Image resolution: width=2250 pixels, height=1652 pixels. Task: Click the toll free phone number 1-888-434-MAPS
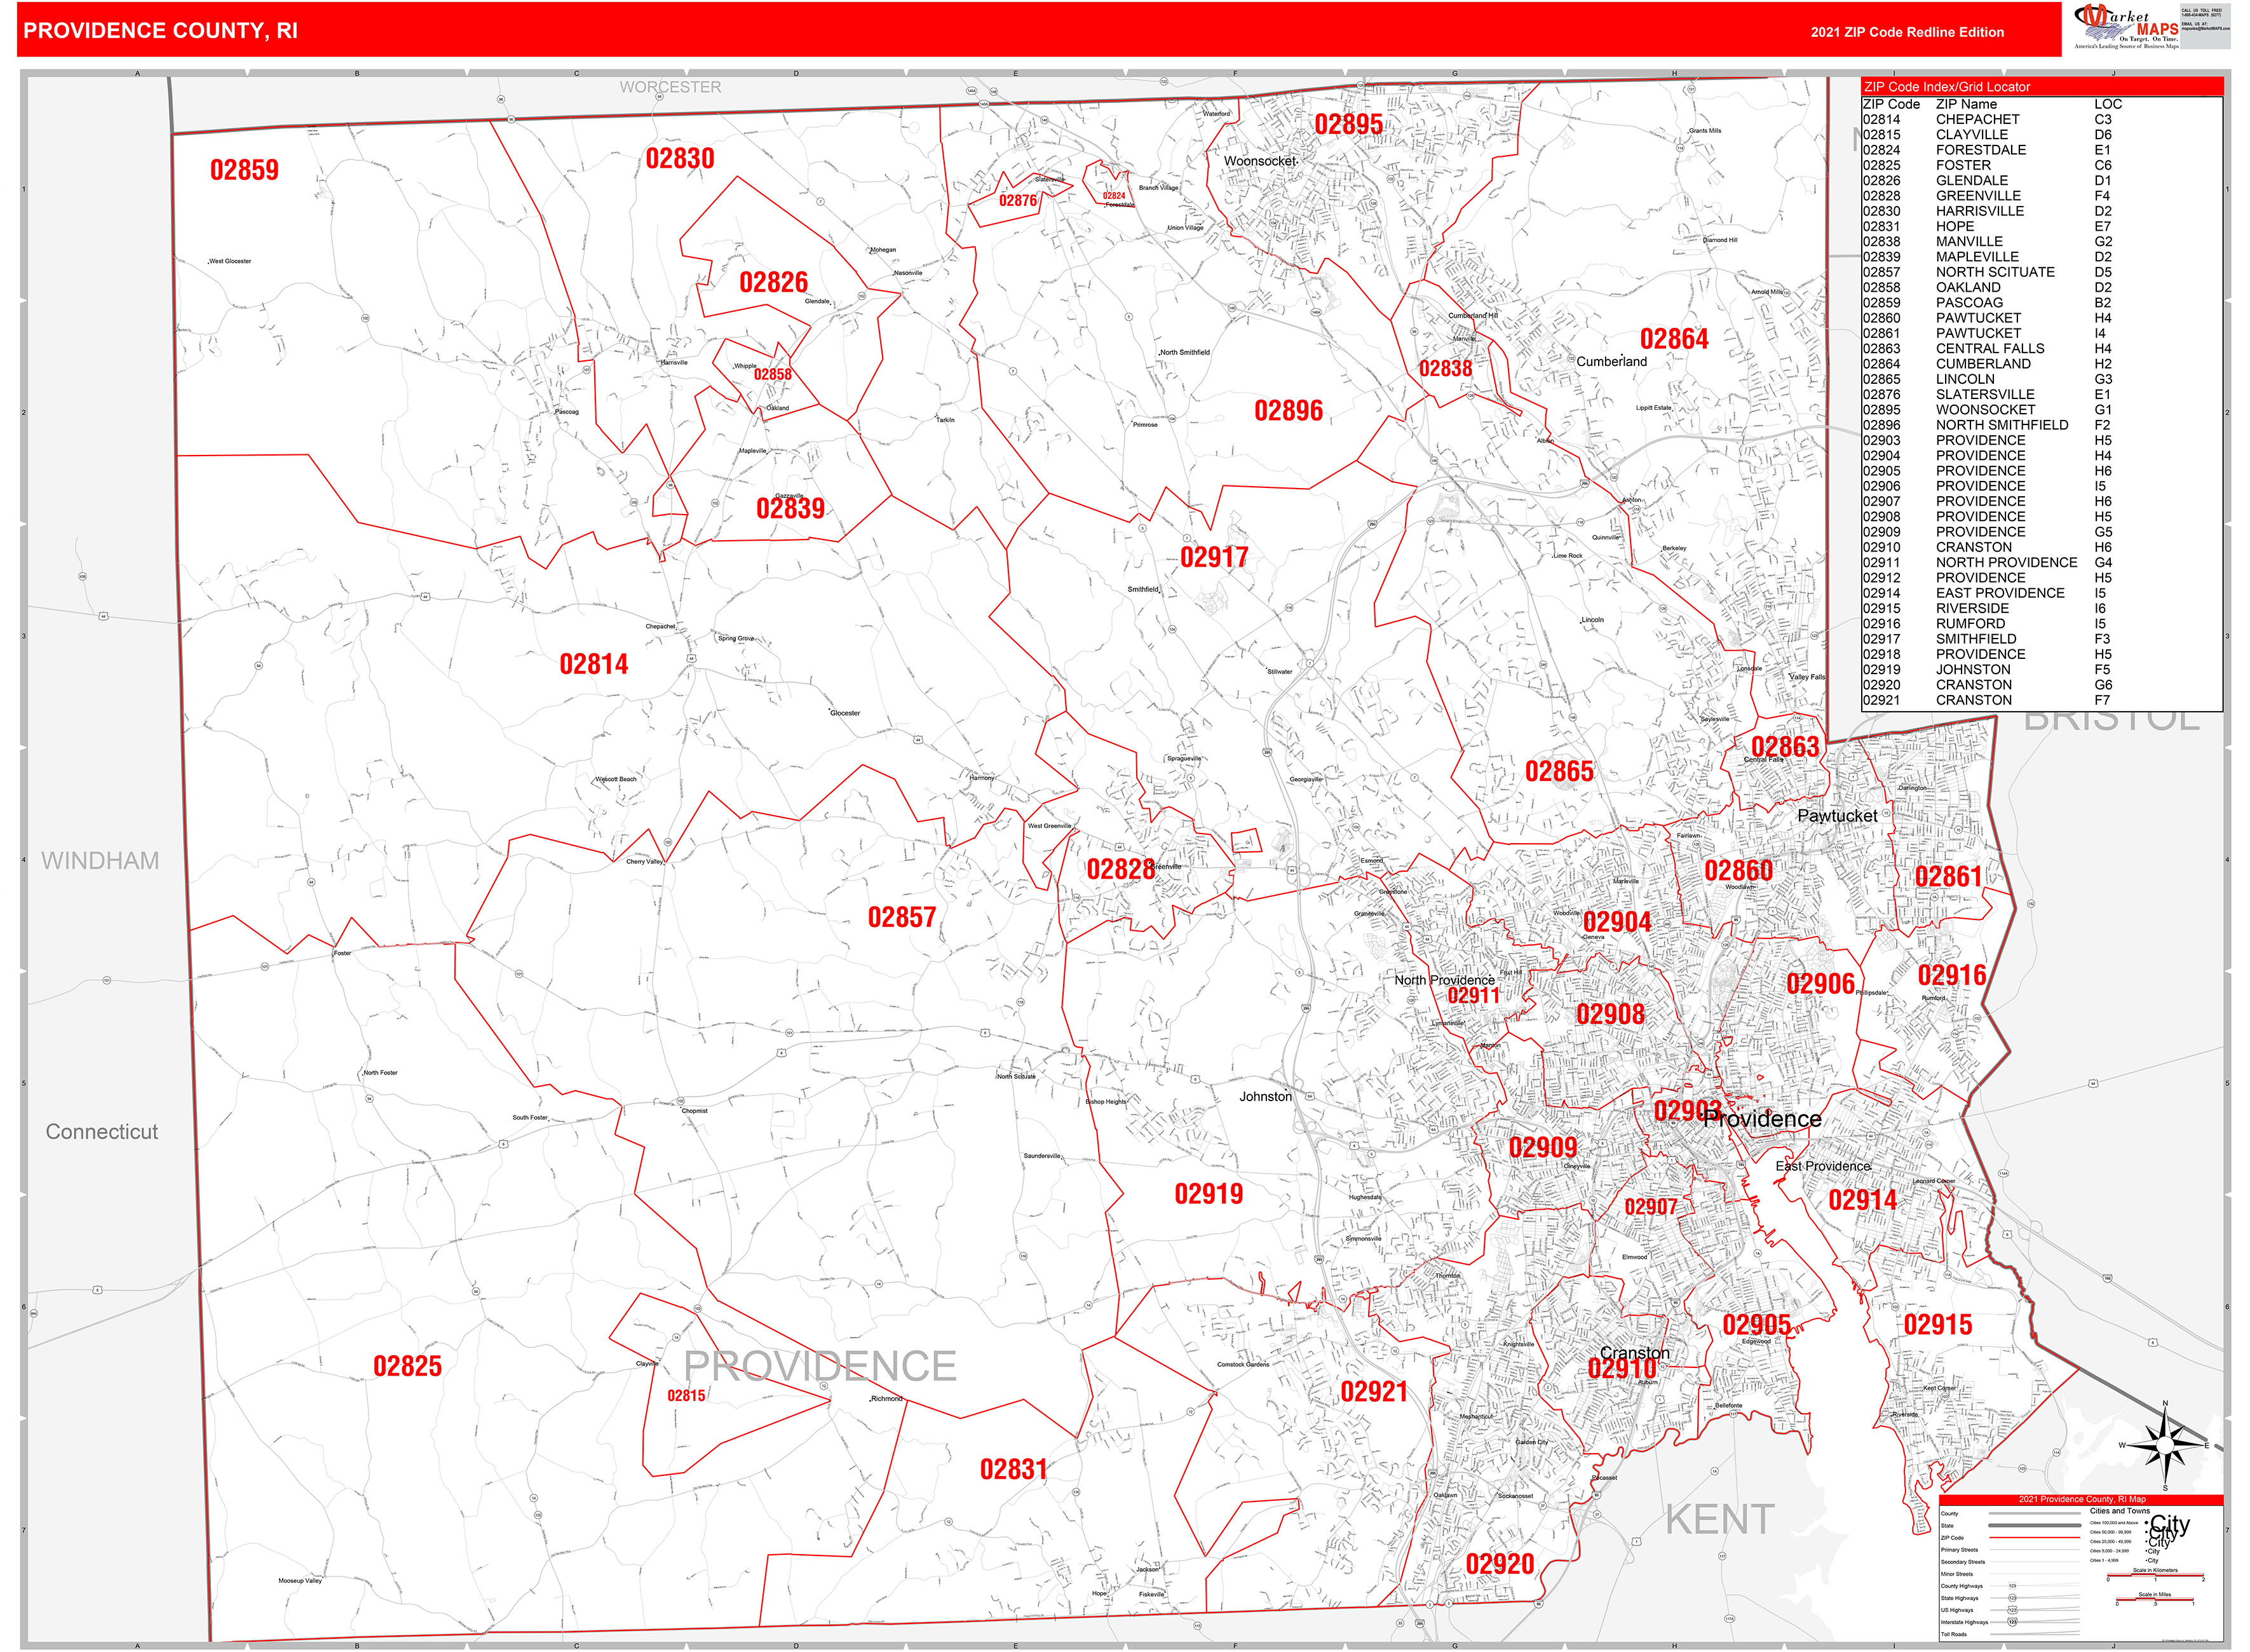[x=2202, y=15]
